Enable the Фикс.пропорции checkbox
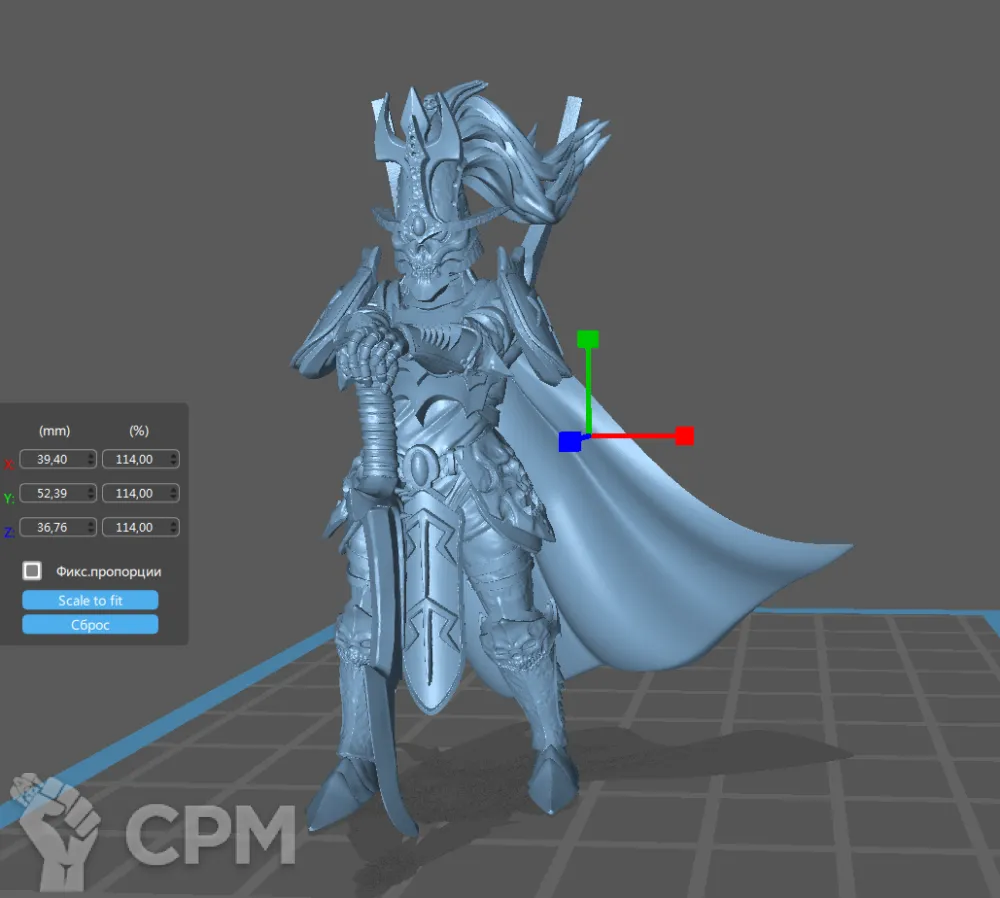Viewport: 1000px width, 898px height. point(33,571)
